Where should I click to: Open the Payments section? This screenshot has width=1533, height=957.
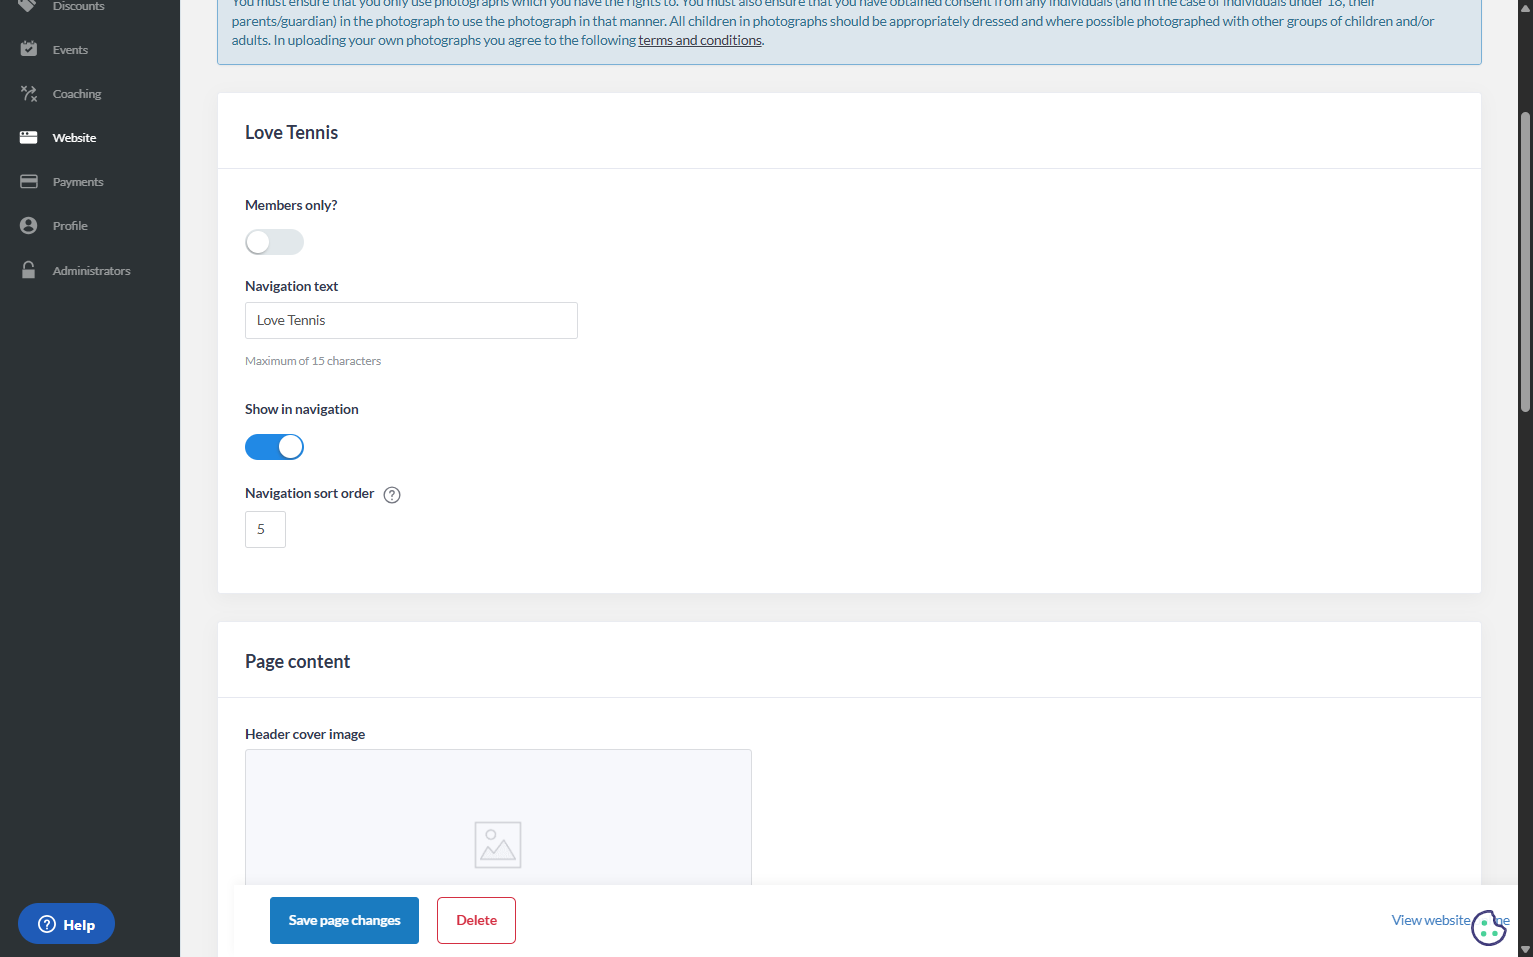click(78, 182)
